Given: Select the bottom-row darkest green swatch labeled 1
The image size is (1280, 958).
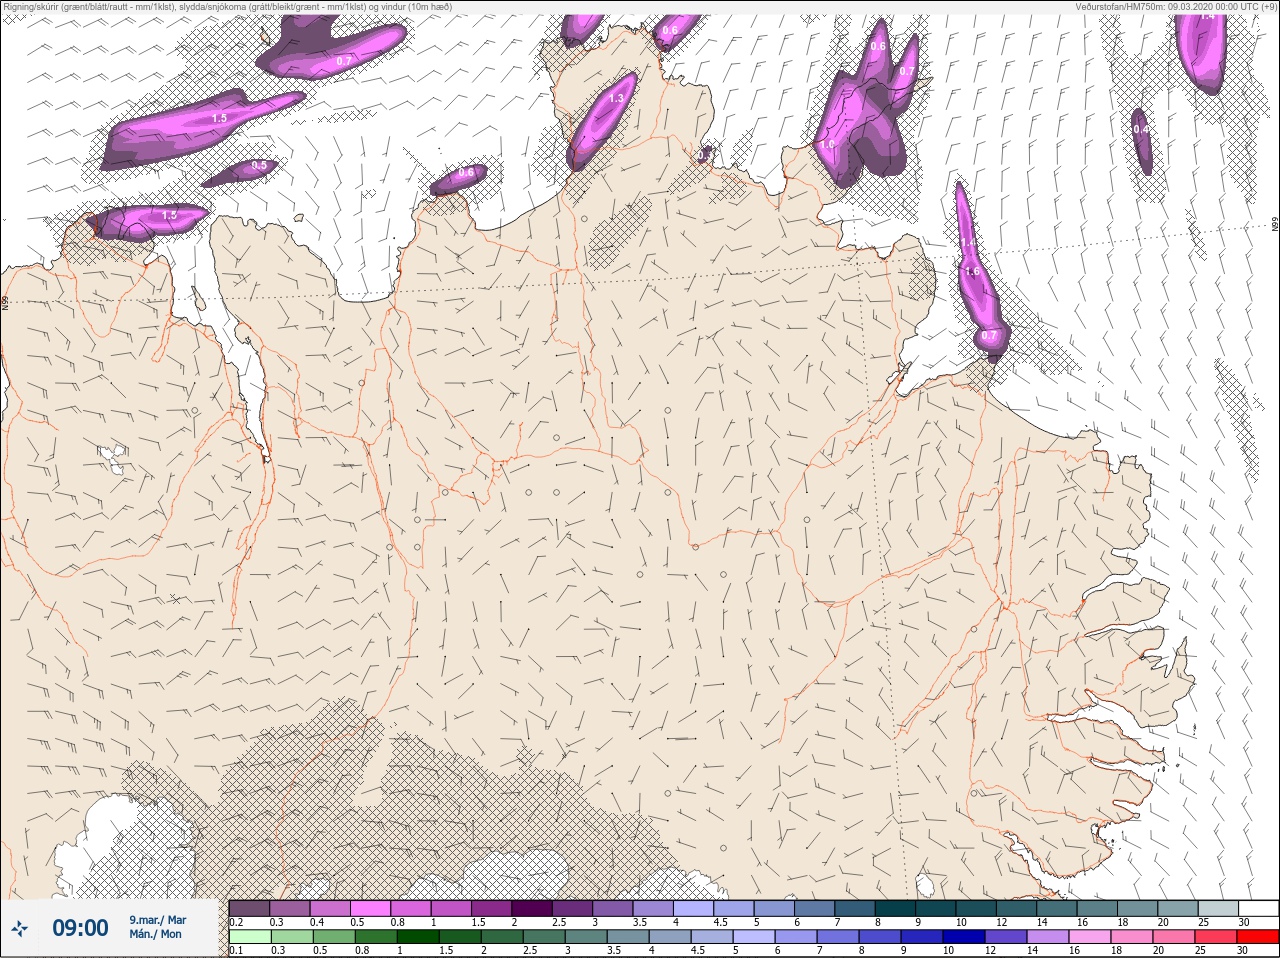Looking at the screenshot, I should [417, 937].
